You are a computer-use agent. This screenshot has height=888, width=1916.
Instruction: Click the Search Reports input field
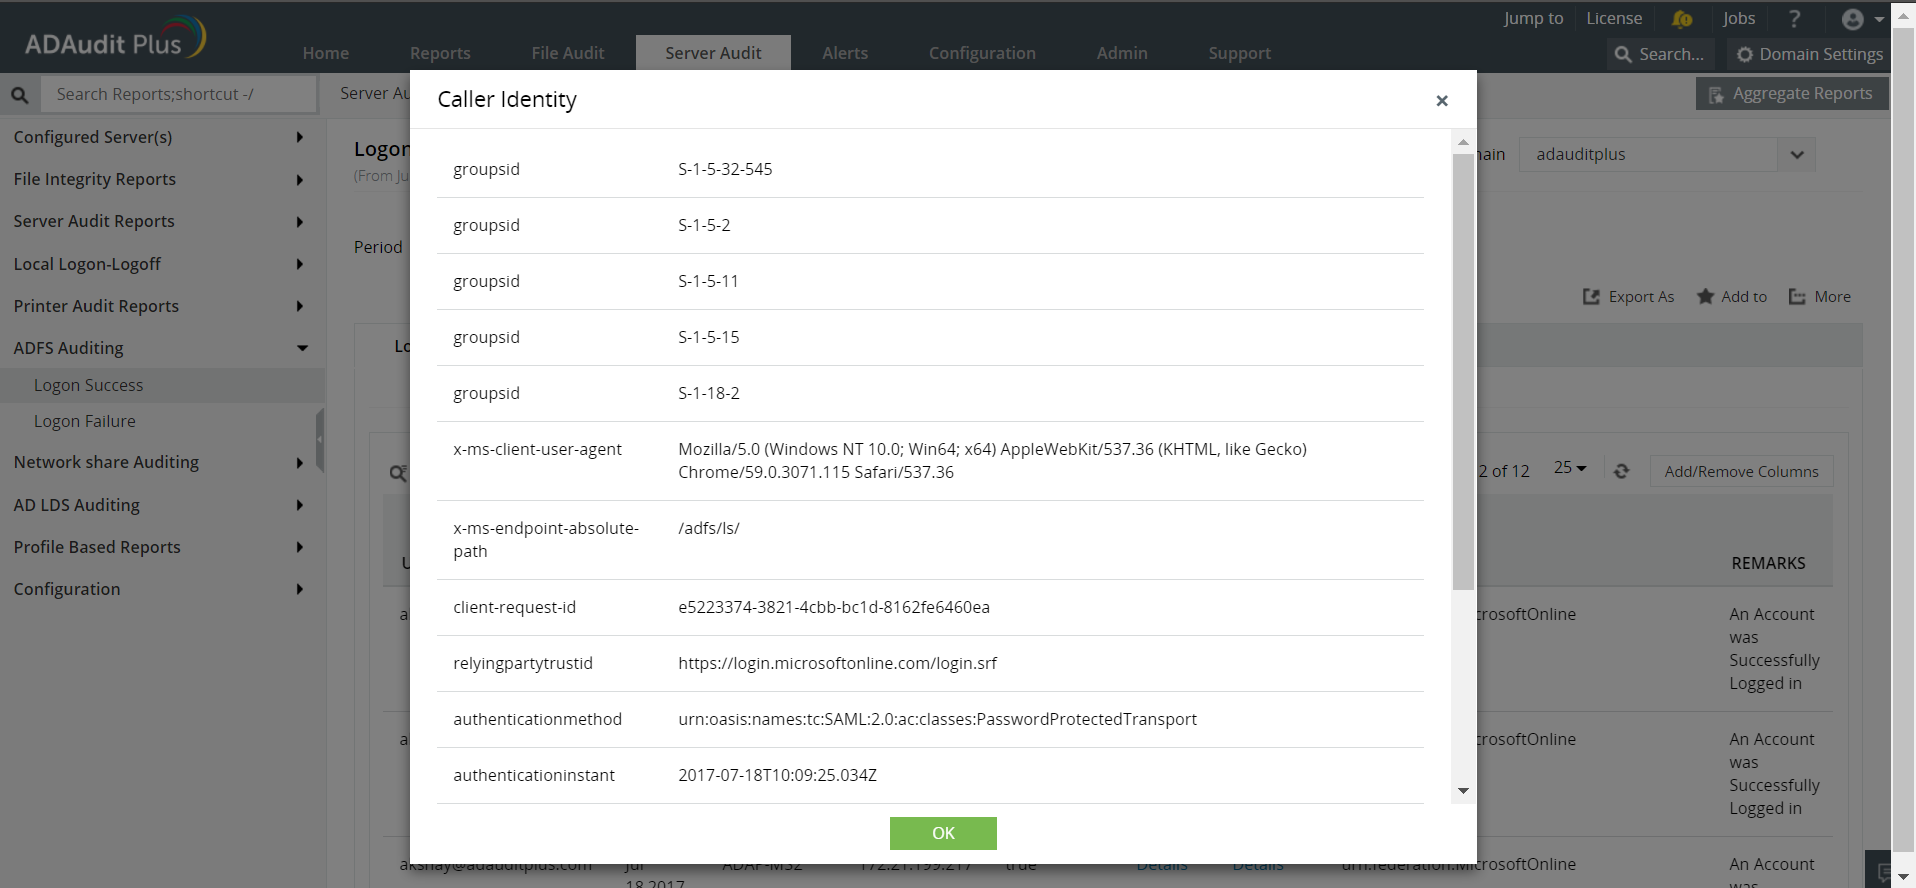coord(178,94)
